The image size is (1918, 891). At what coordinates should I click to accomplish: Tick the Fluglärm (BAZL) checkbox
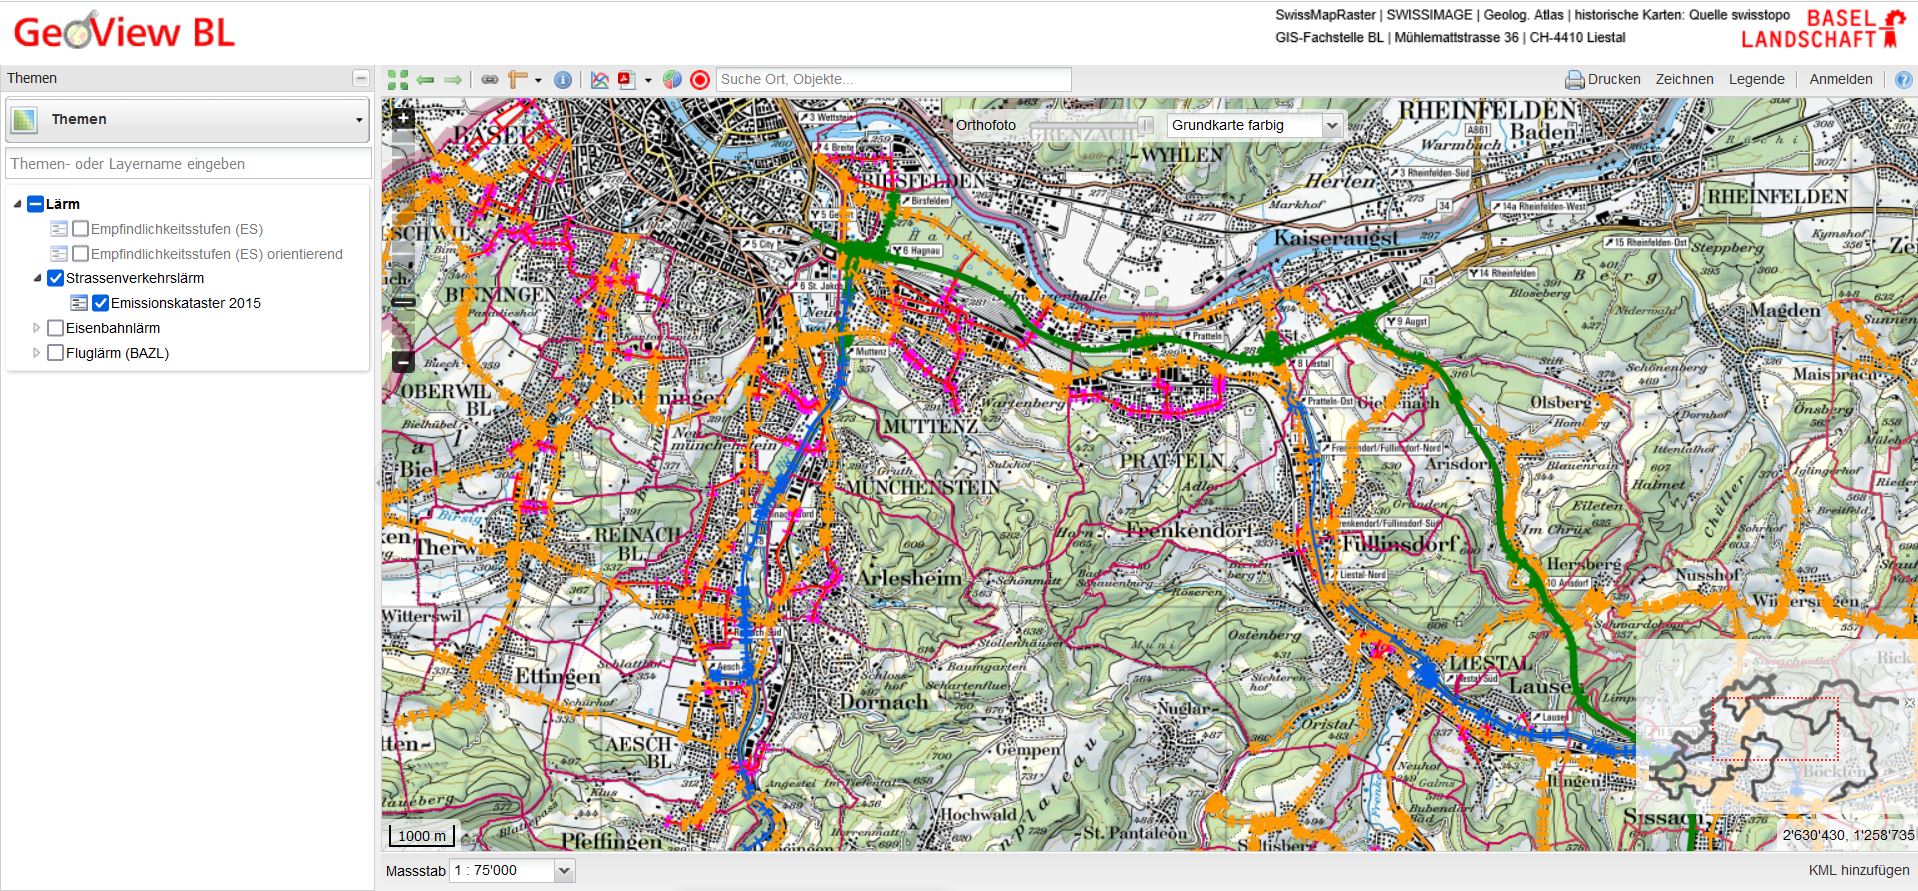point(56,353)
